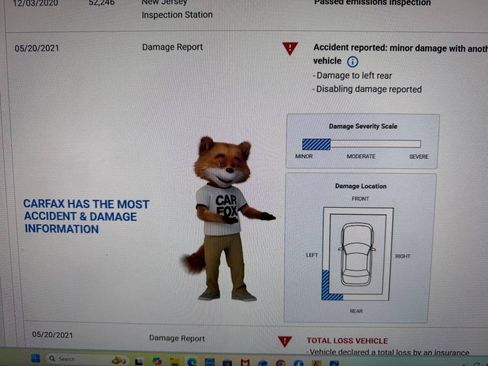Image resolution: width=488 pixels, height=366 pixels.
Task: Click 'TOTAL LOSS VEHICLE' red heading
Action: [347, 341]
